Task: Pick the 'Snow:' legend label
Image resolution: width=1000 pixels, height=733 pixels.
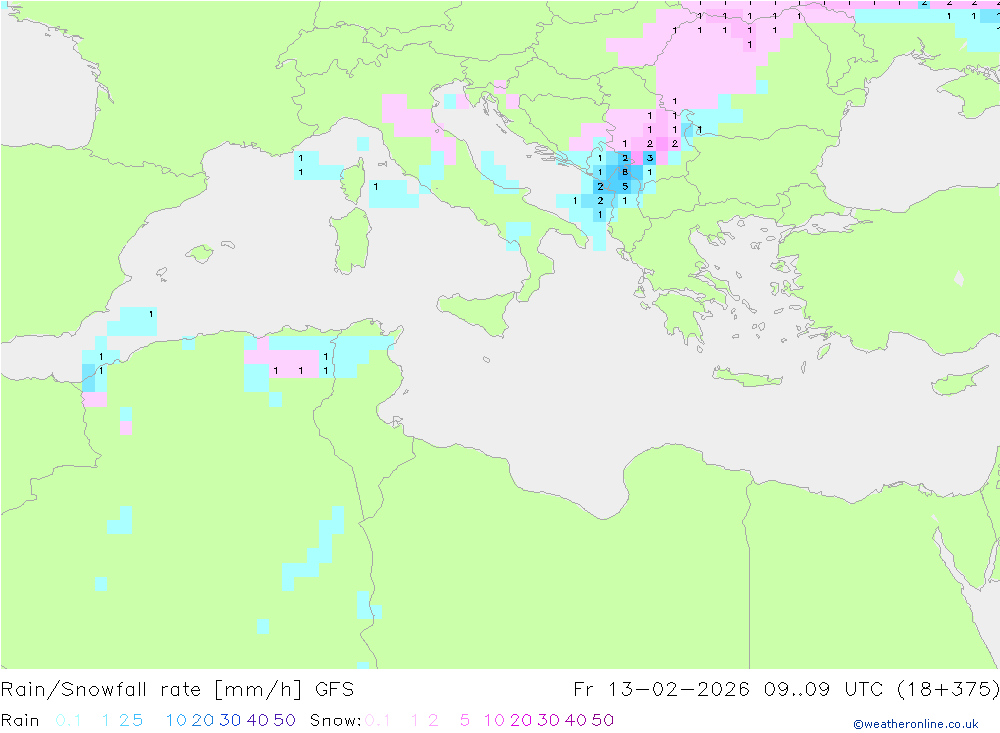Action: [x=335, y=720]
